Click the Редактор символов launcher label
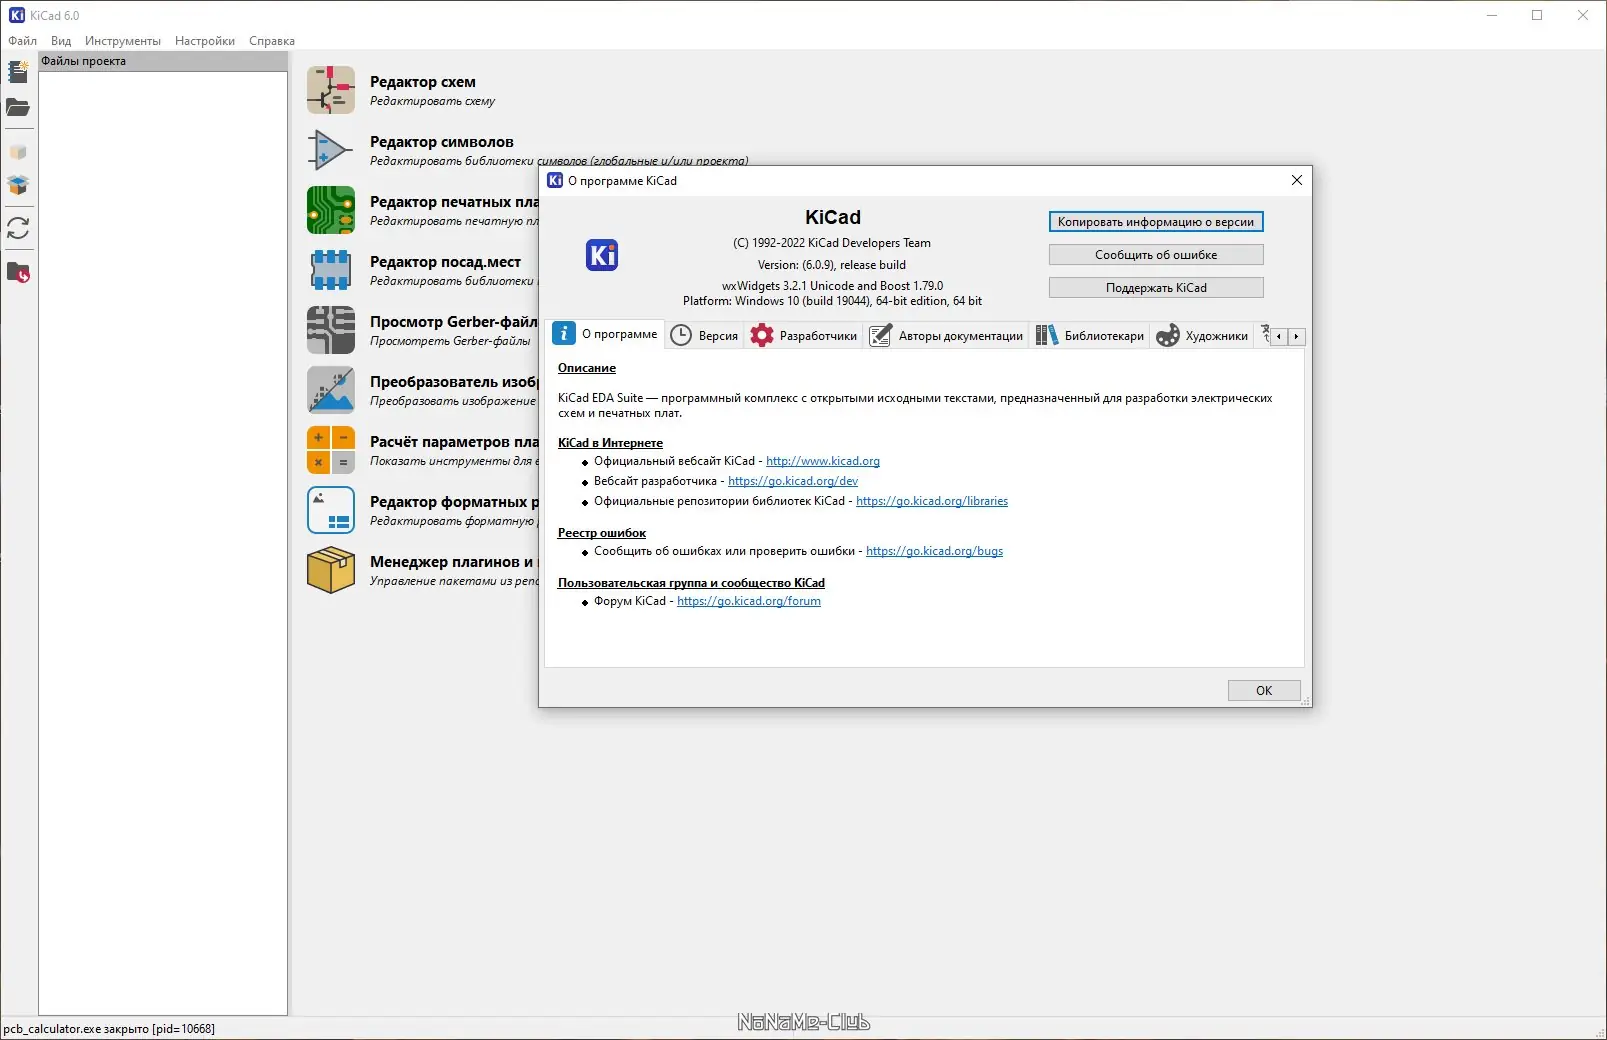Image resolution: width=1607 pixels, height=1040 pixels. (442, 142)
